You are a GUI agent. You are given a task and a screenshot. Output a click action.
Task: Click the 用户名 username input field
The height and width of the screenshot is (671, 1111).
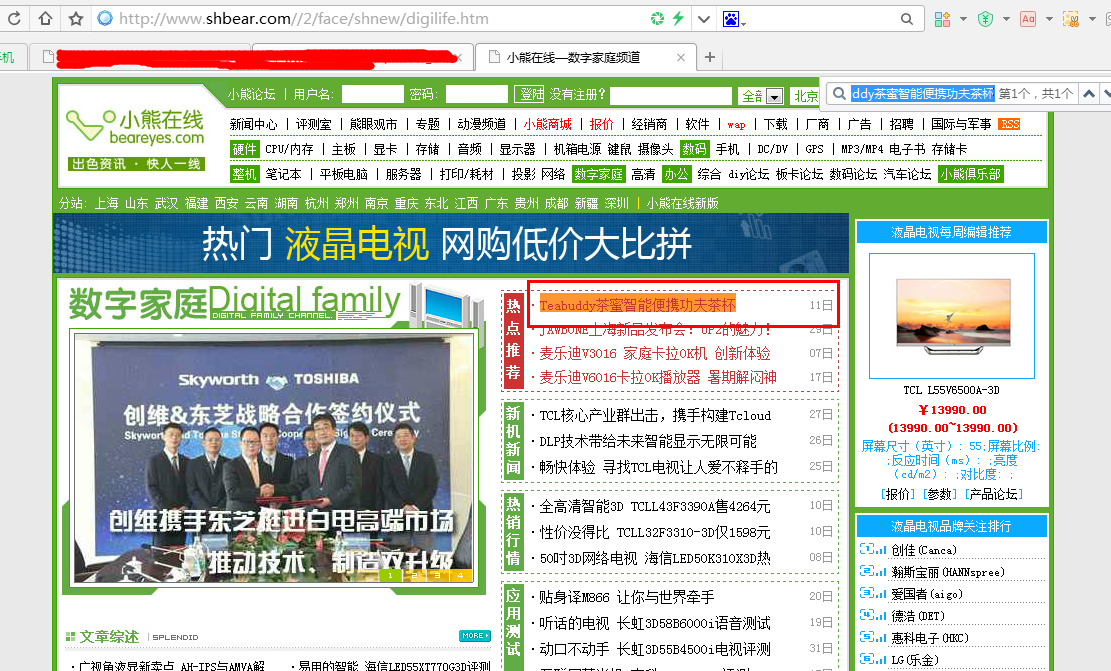(372, 94)
